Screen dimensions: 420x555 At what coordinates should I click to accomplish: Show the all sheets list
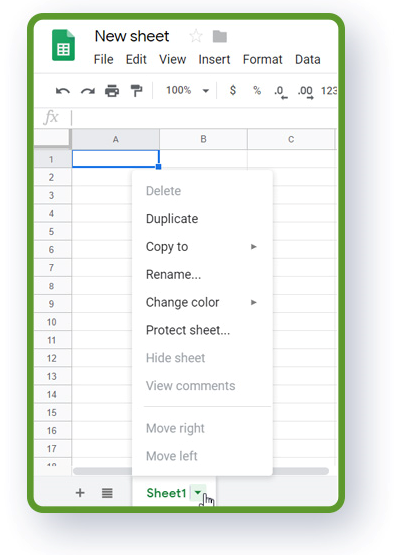(107, 493)
